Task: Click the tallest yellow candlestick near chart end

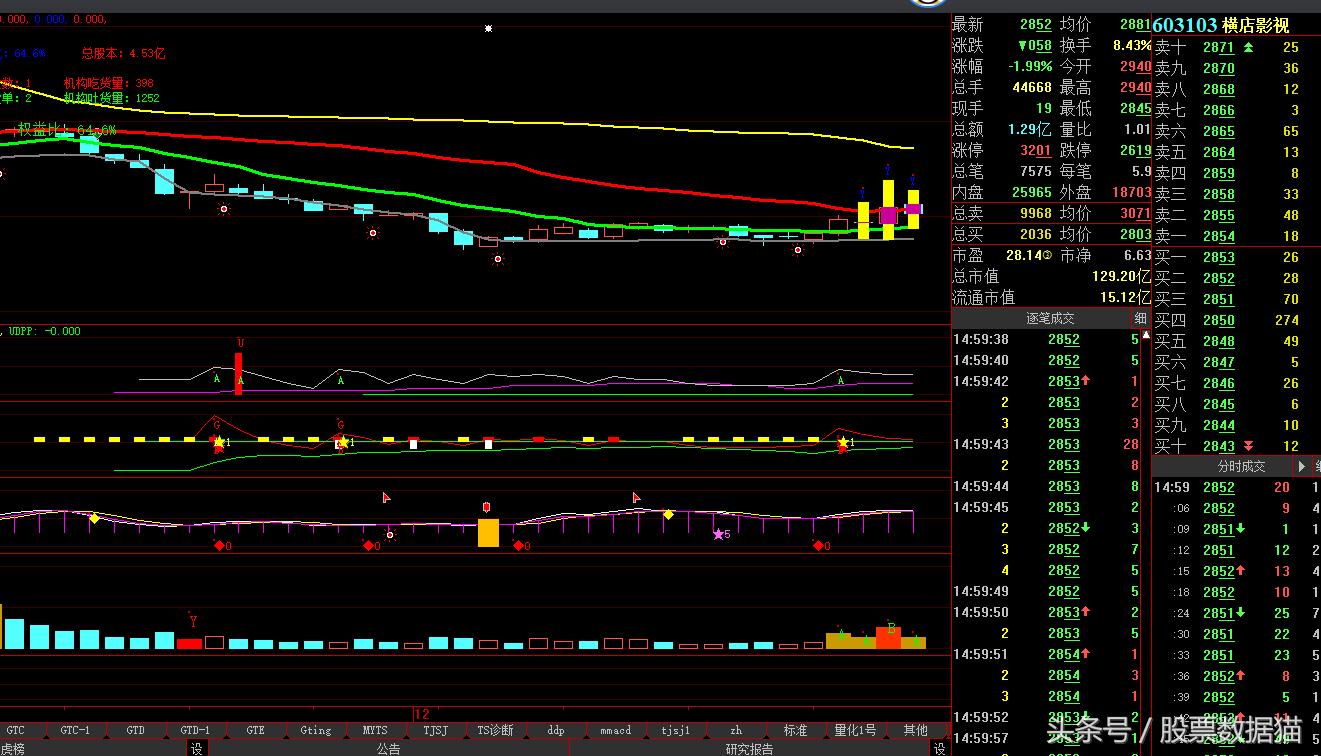Action: pyautogui.click(x=887, y=210)
